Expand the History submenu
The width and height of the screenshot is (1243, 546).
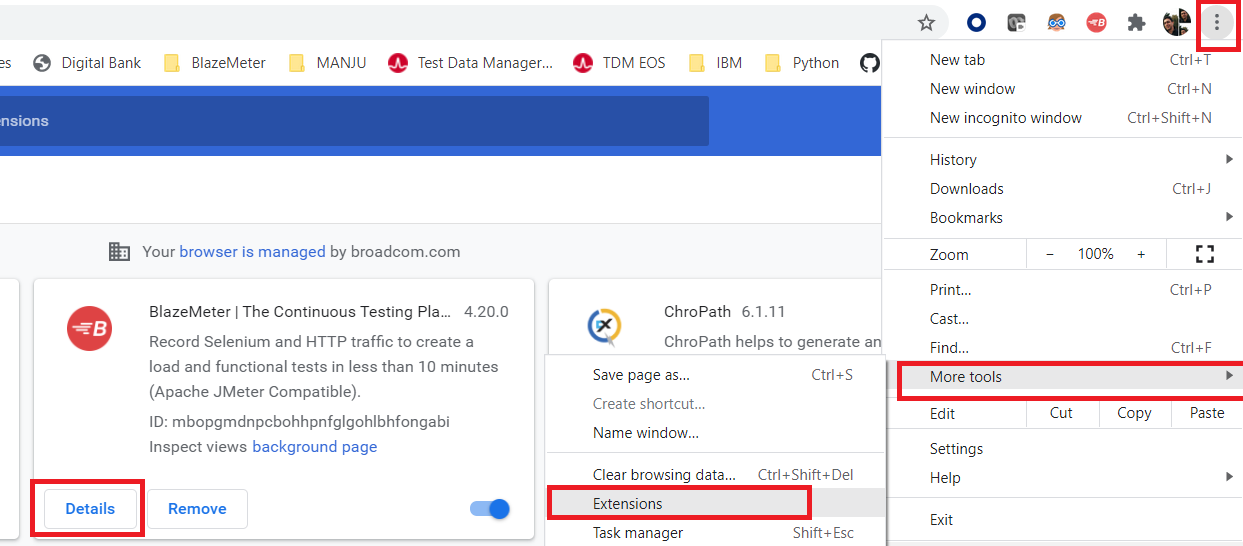(1062, 160)
